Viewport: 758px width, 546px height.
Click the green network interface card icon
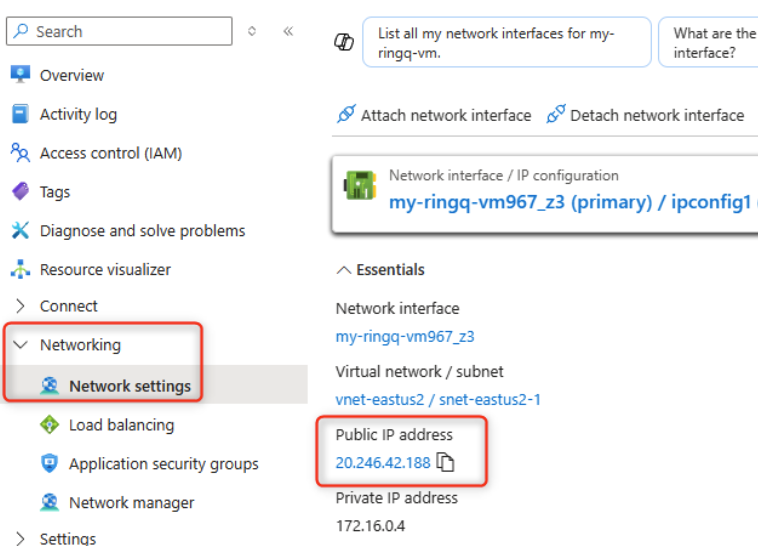[x=360, y=185]
